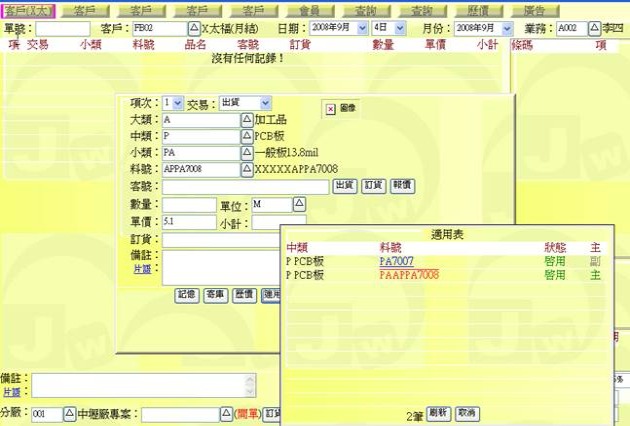Open lookup triangle beside 單位 field

[298, 204]
